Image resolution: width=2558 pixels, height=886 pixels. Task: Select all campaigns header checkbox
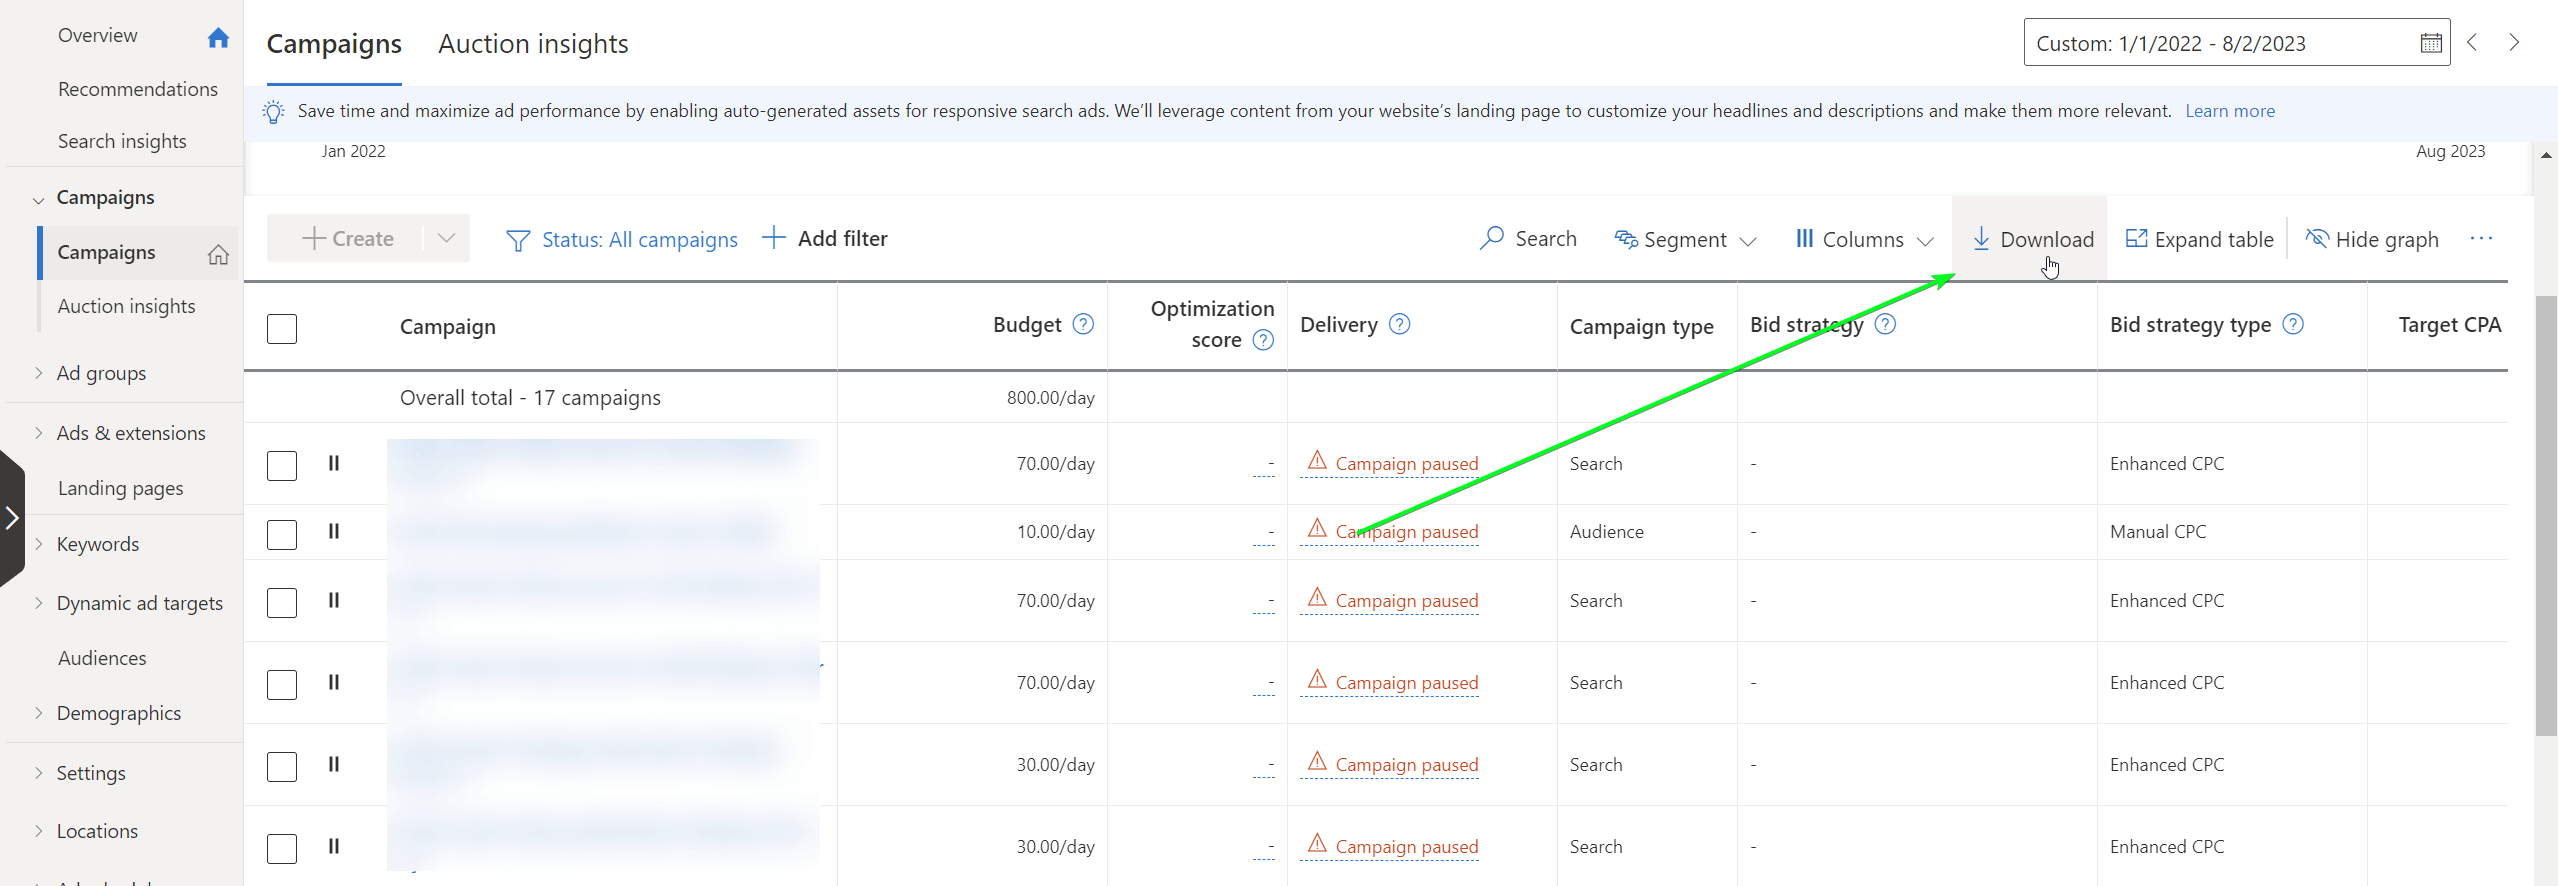click(x=282, y=329)
